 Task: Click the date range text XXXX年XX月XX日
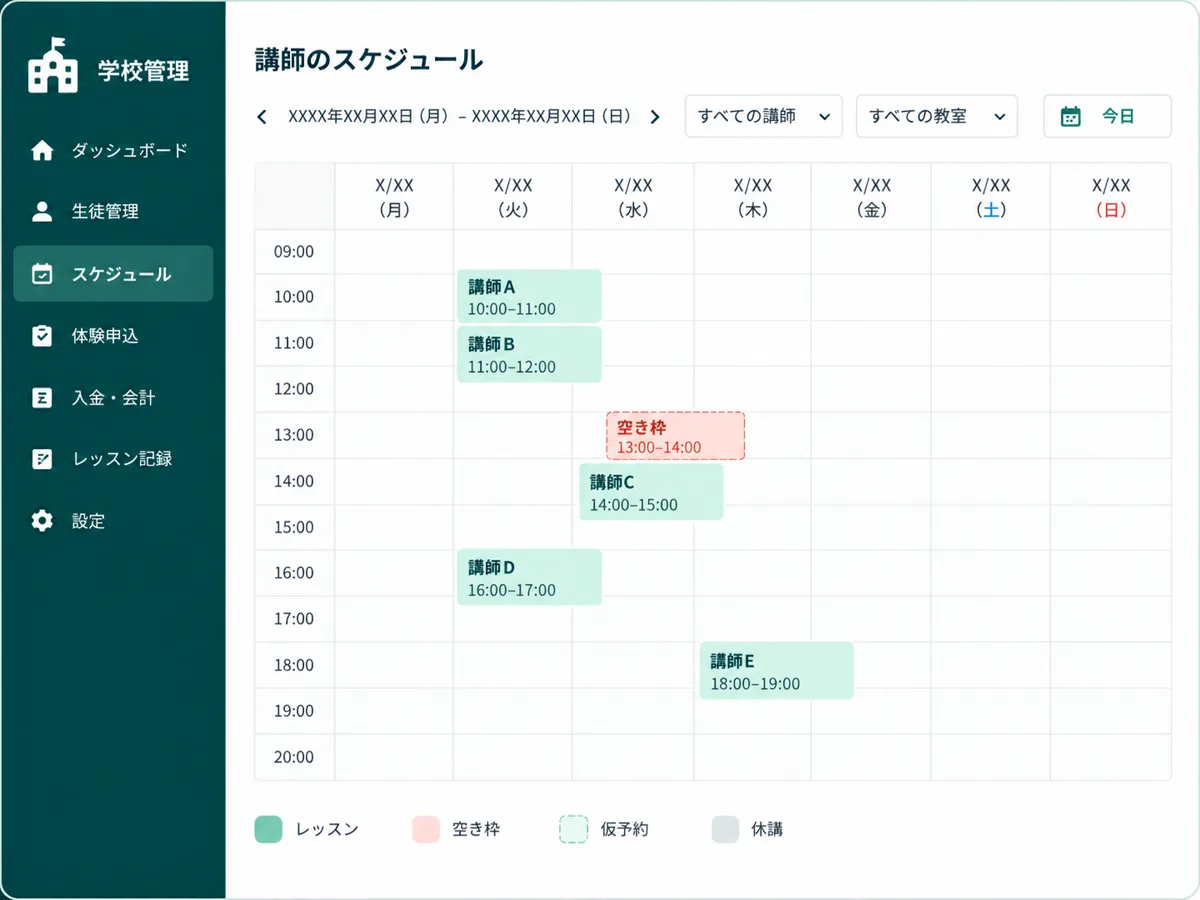(460, 117)
